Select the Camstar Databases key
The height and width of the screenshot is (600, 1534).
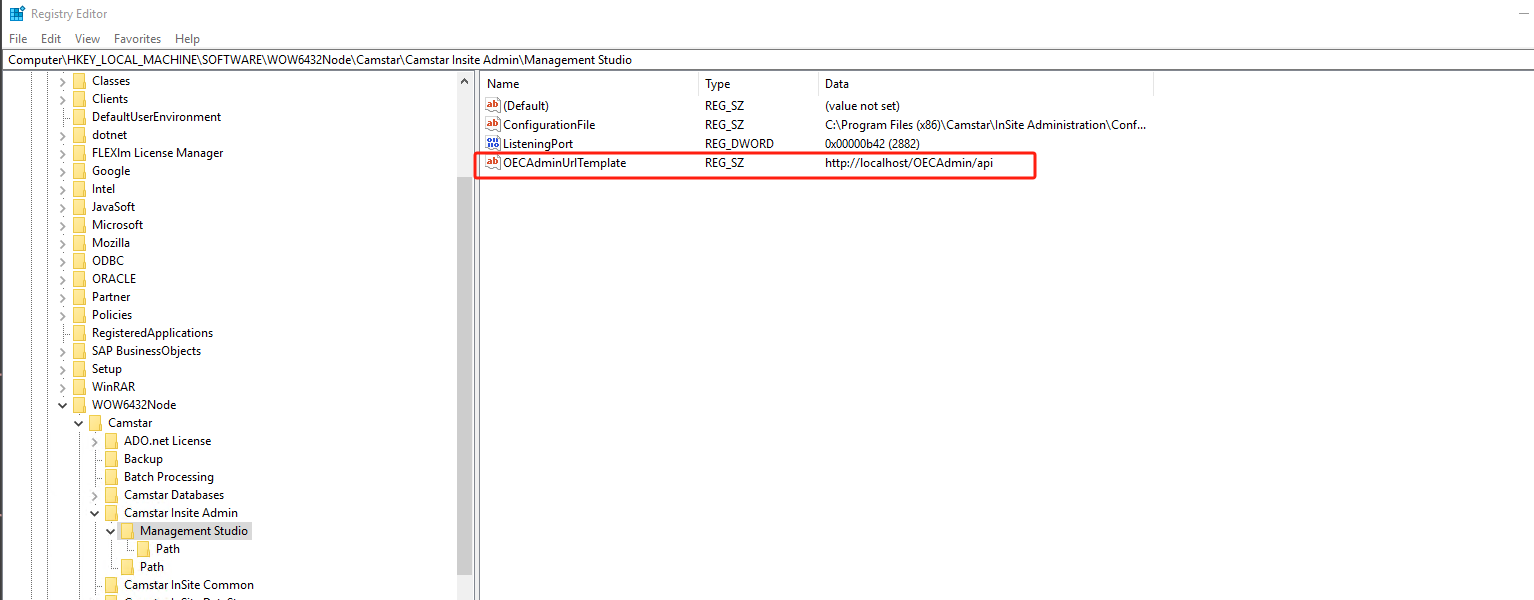pyautogui.click(x=174, y=495)
